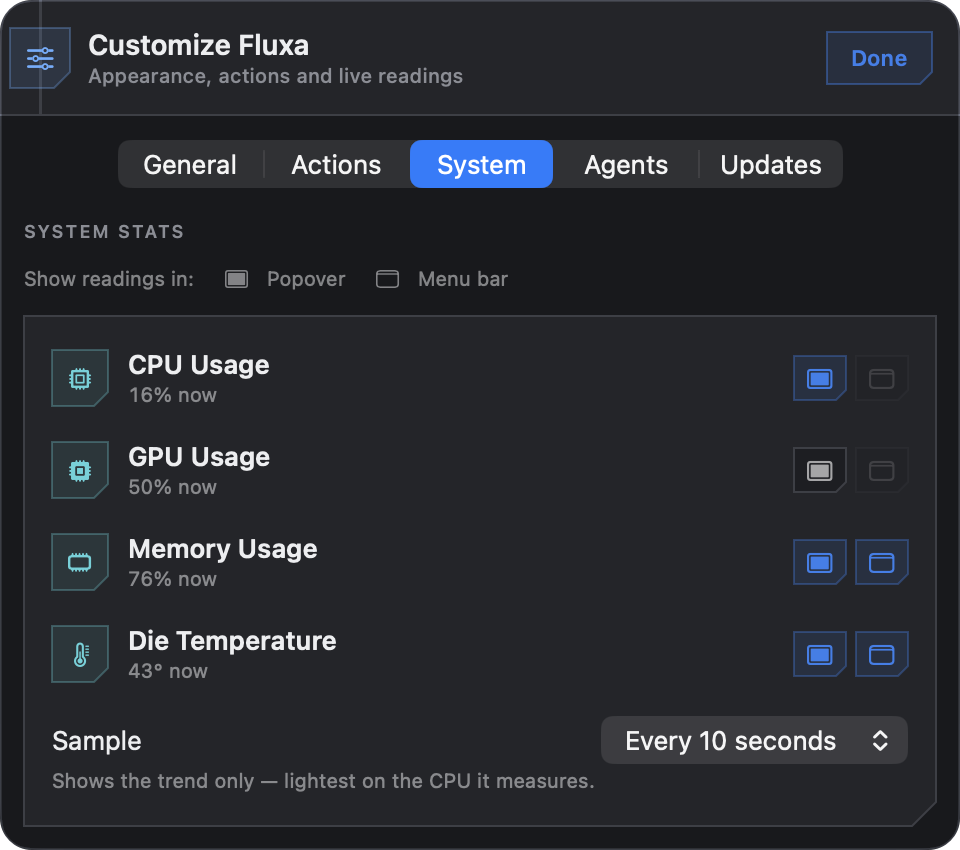Viewport: 960px width, 850px height.
Task: Toggle GPU Usage popover display
Action: click(820, 470)
